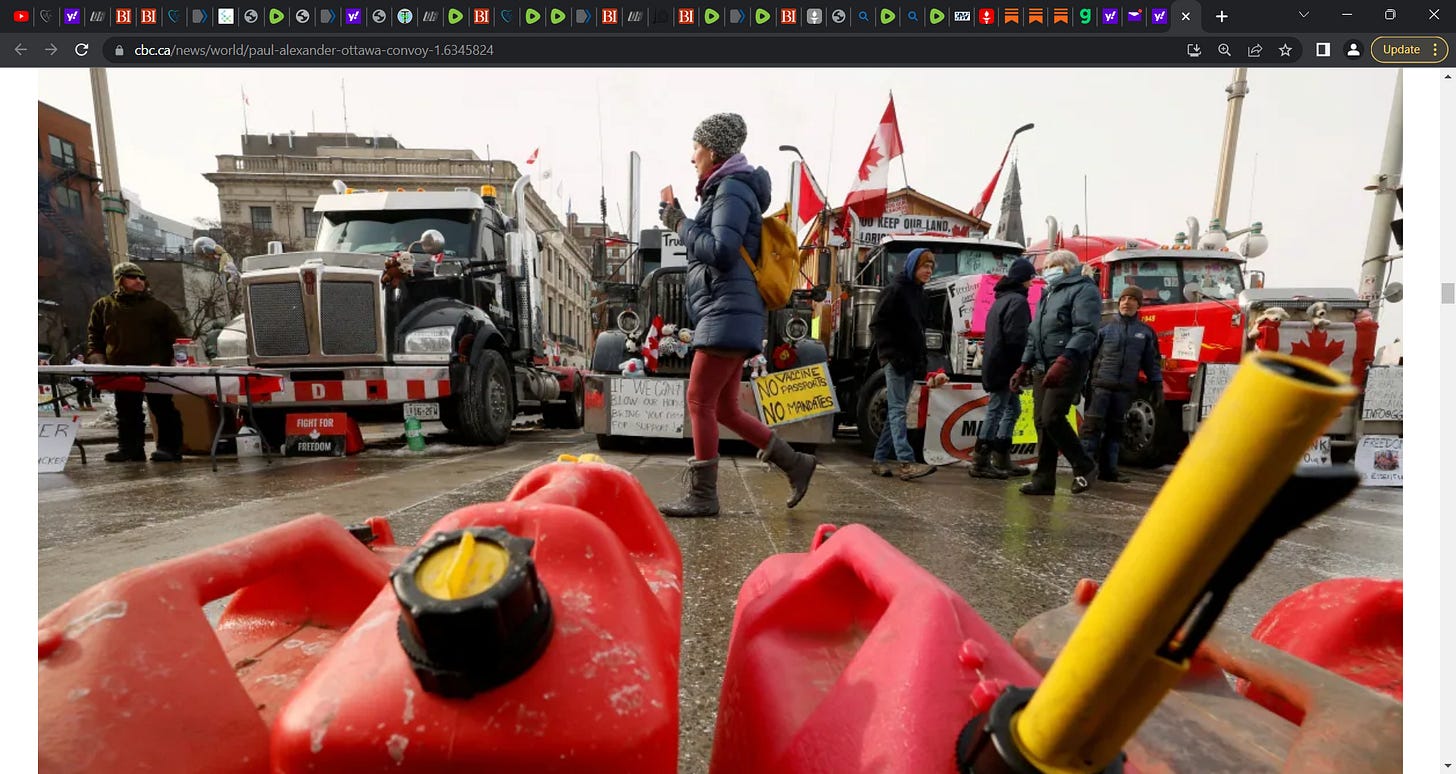Expand the tab search dropdown chevron
1456x774 pixels.
tap(1304, 15)
